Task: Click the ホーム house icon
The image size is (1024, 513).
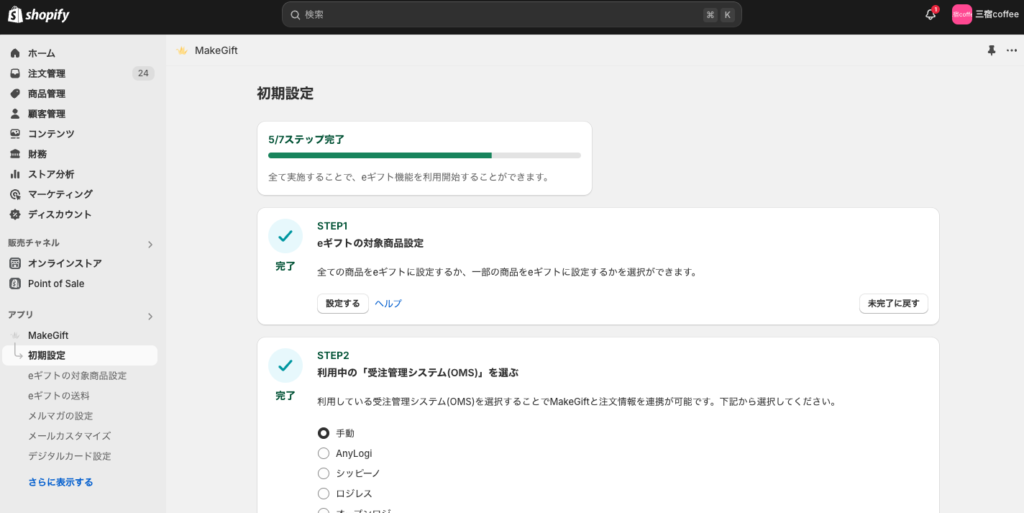Action: click(15, 53)
